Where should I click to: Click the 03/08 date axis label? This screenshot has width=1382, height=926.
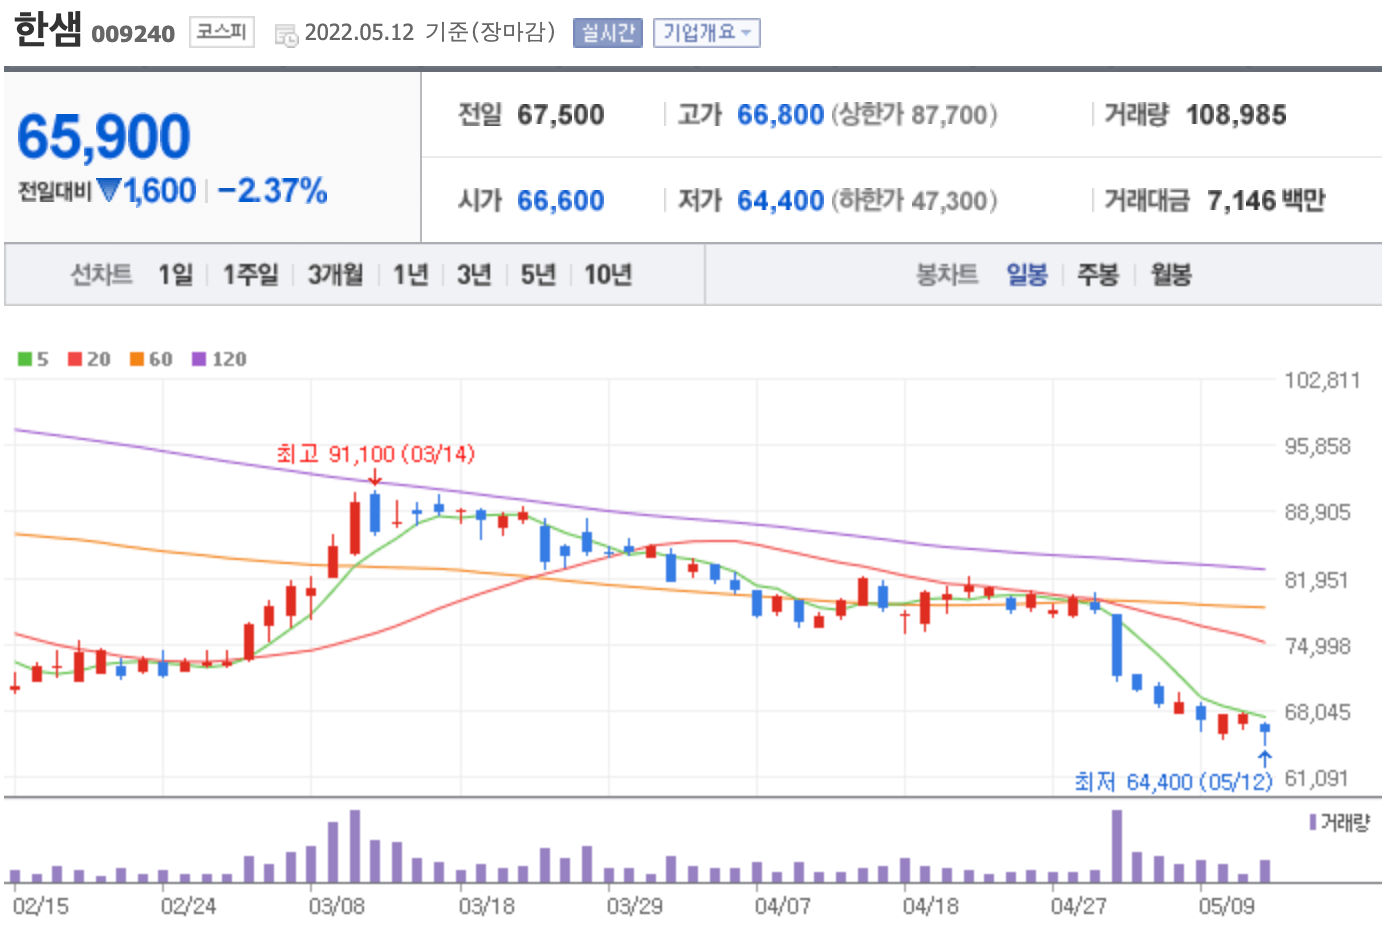pos(337,906)
